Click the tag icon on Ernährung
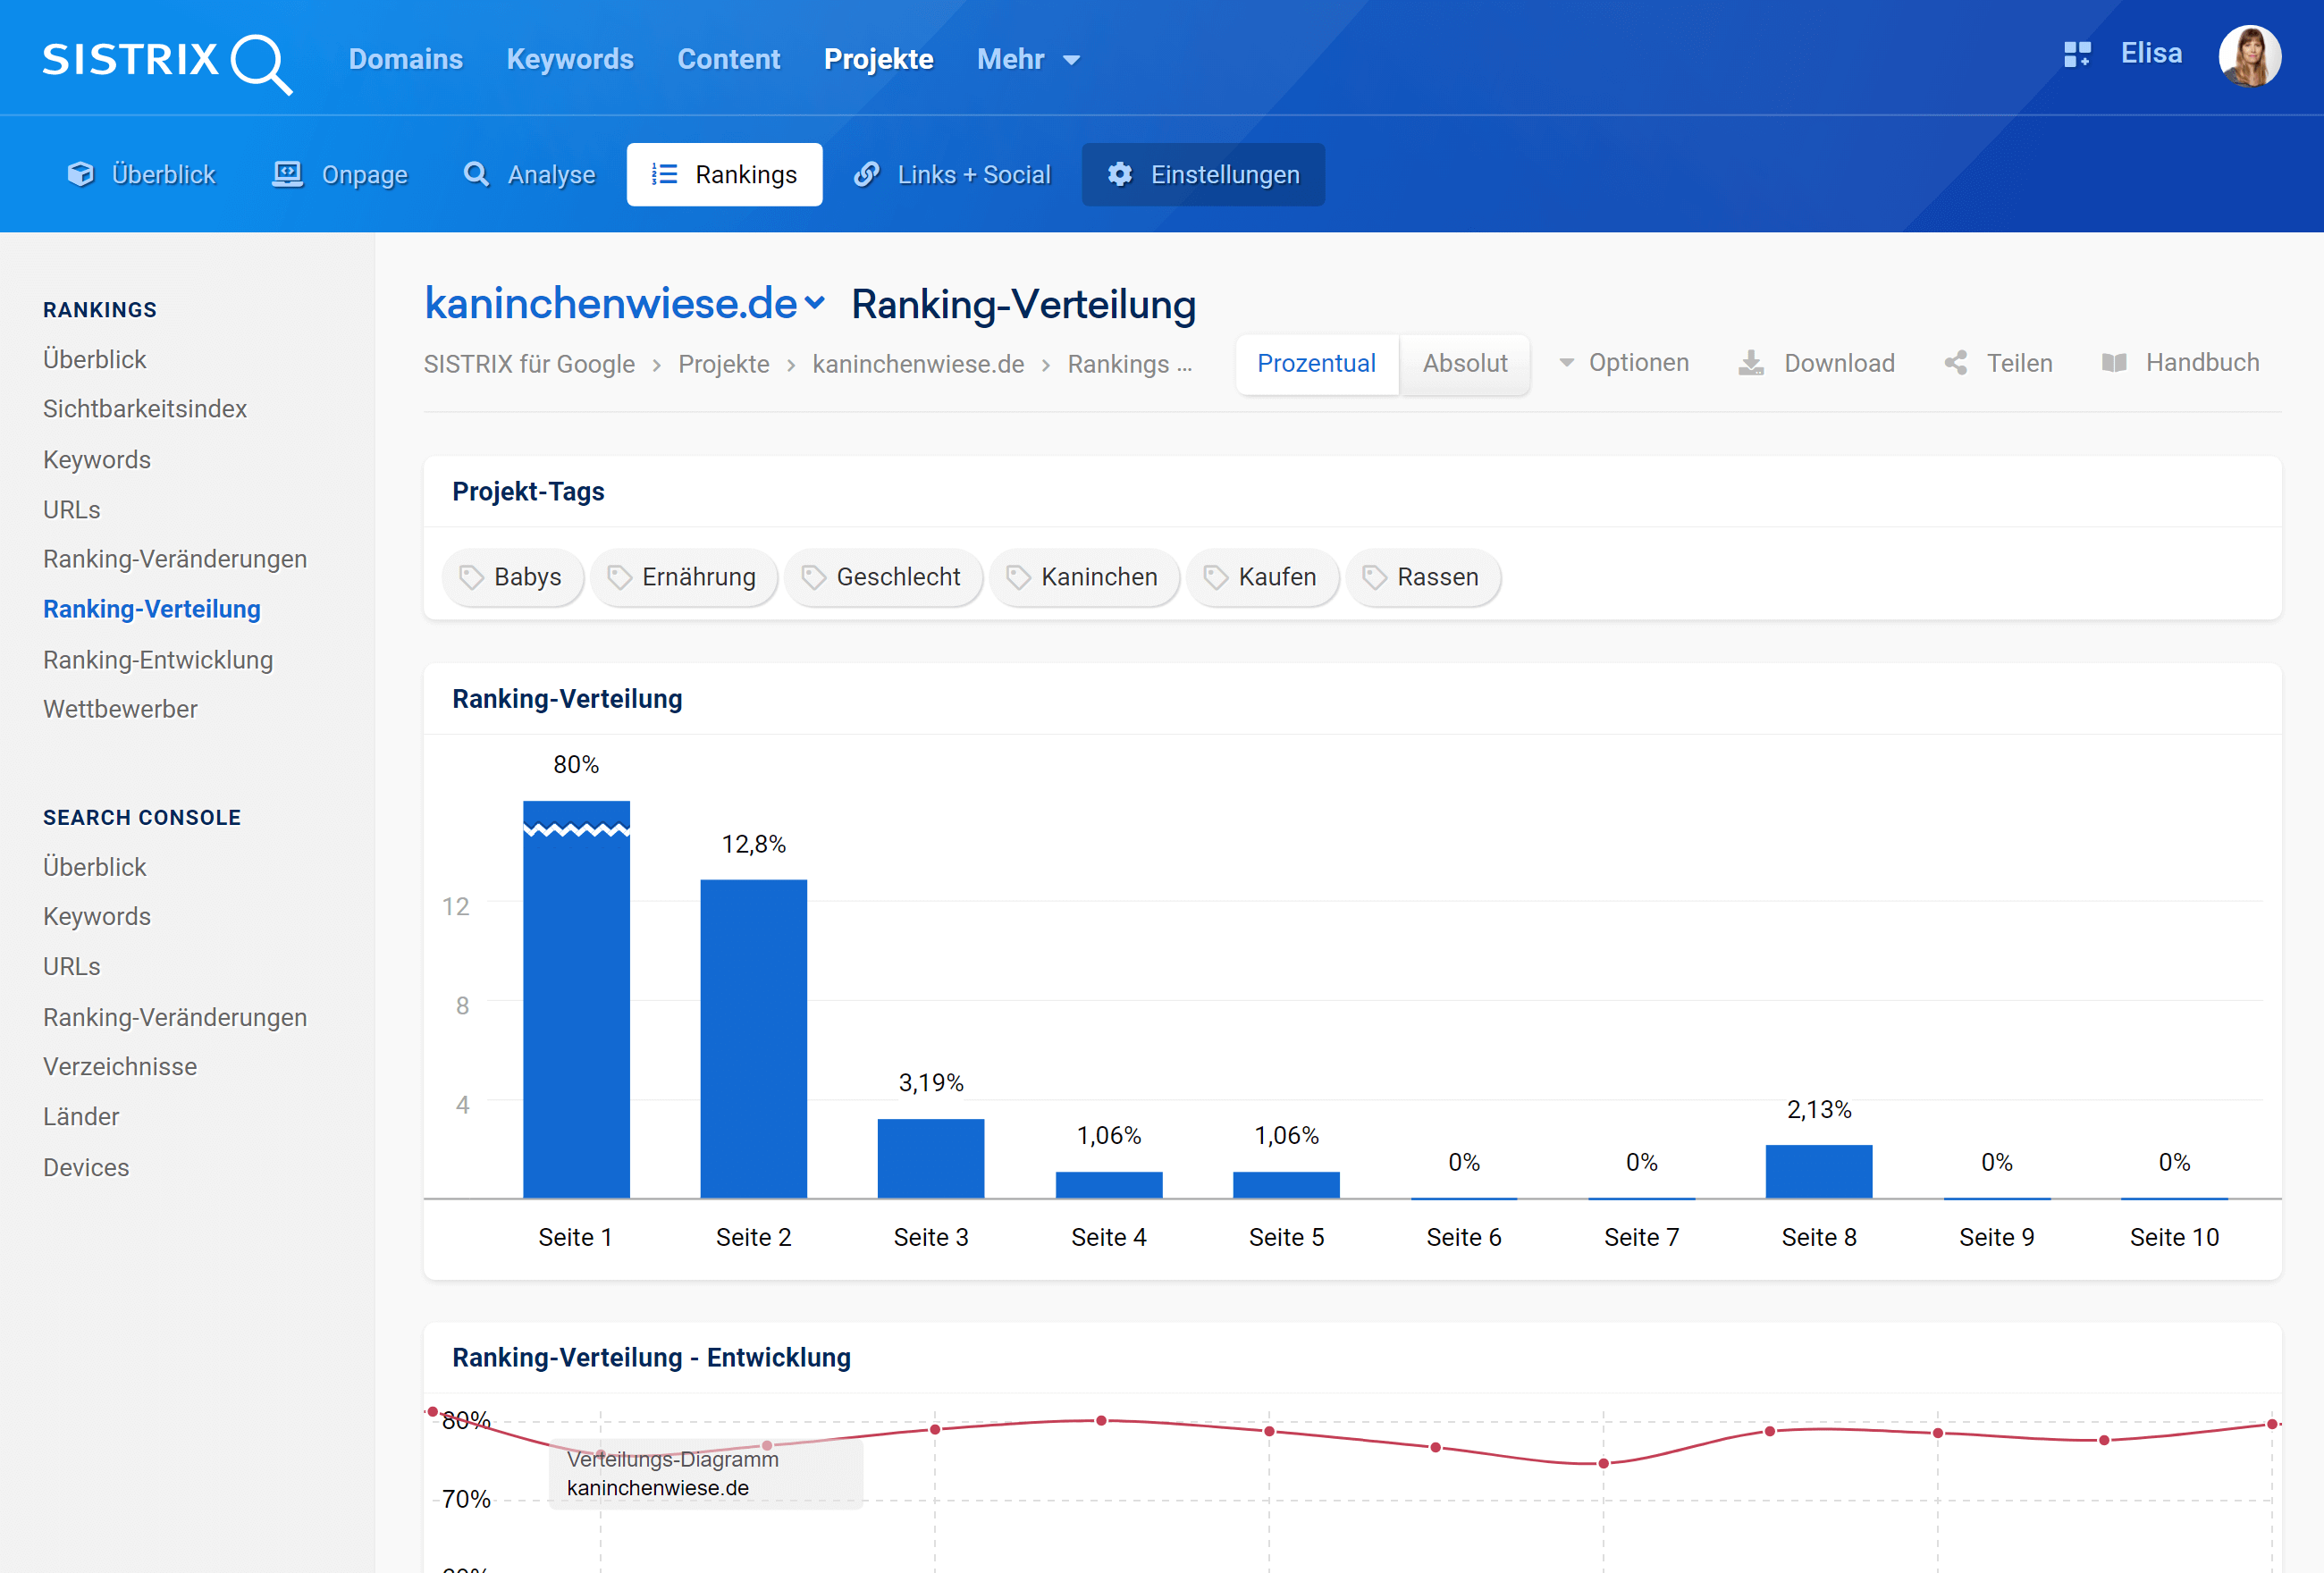2324x1573 pixels. tap(619, 577)
